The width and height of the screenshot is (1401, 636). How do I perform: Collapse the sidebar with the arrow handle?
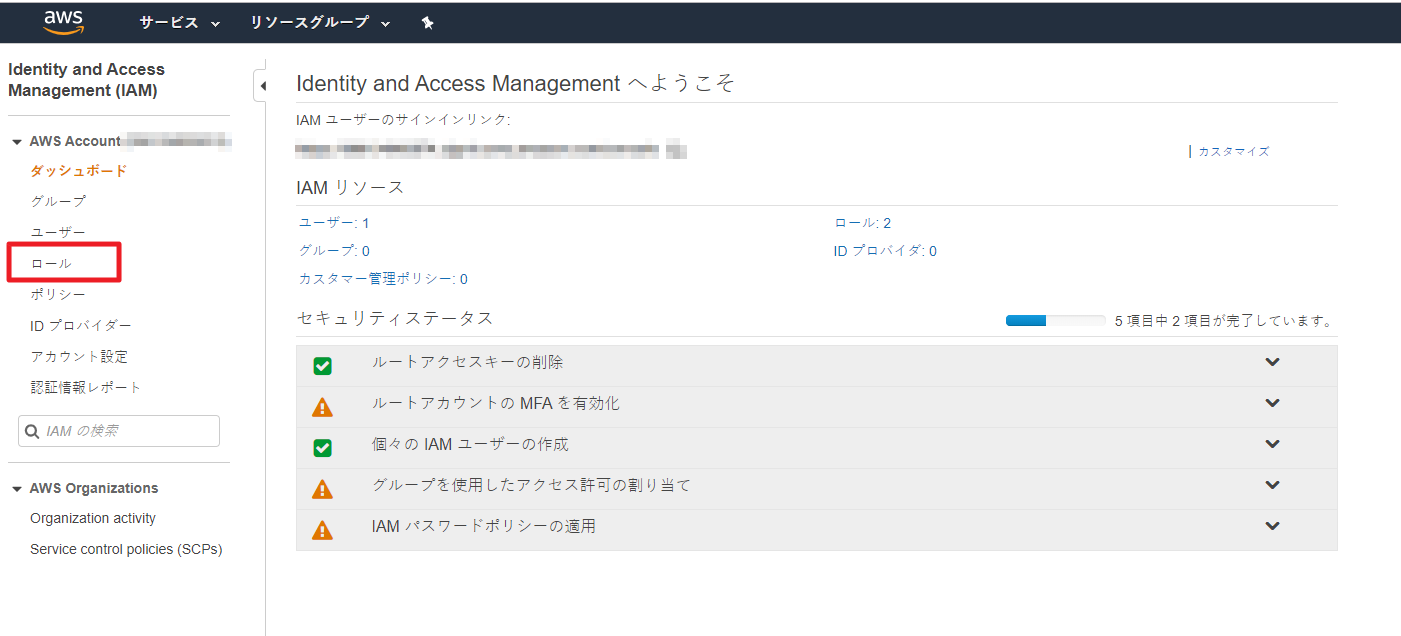[x=262, y=86]
